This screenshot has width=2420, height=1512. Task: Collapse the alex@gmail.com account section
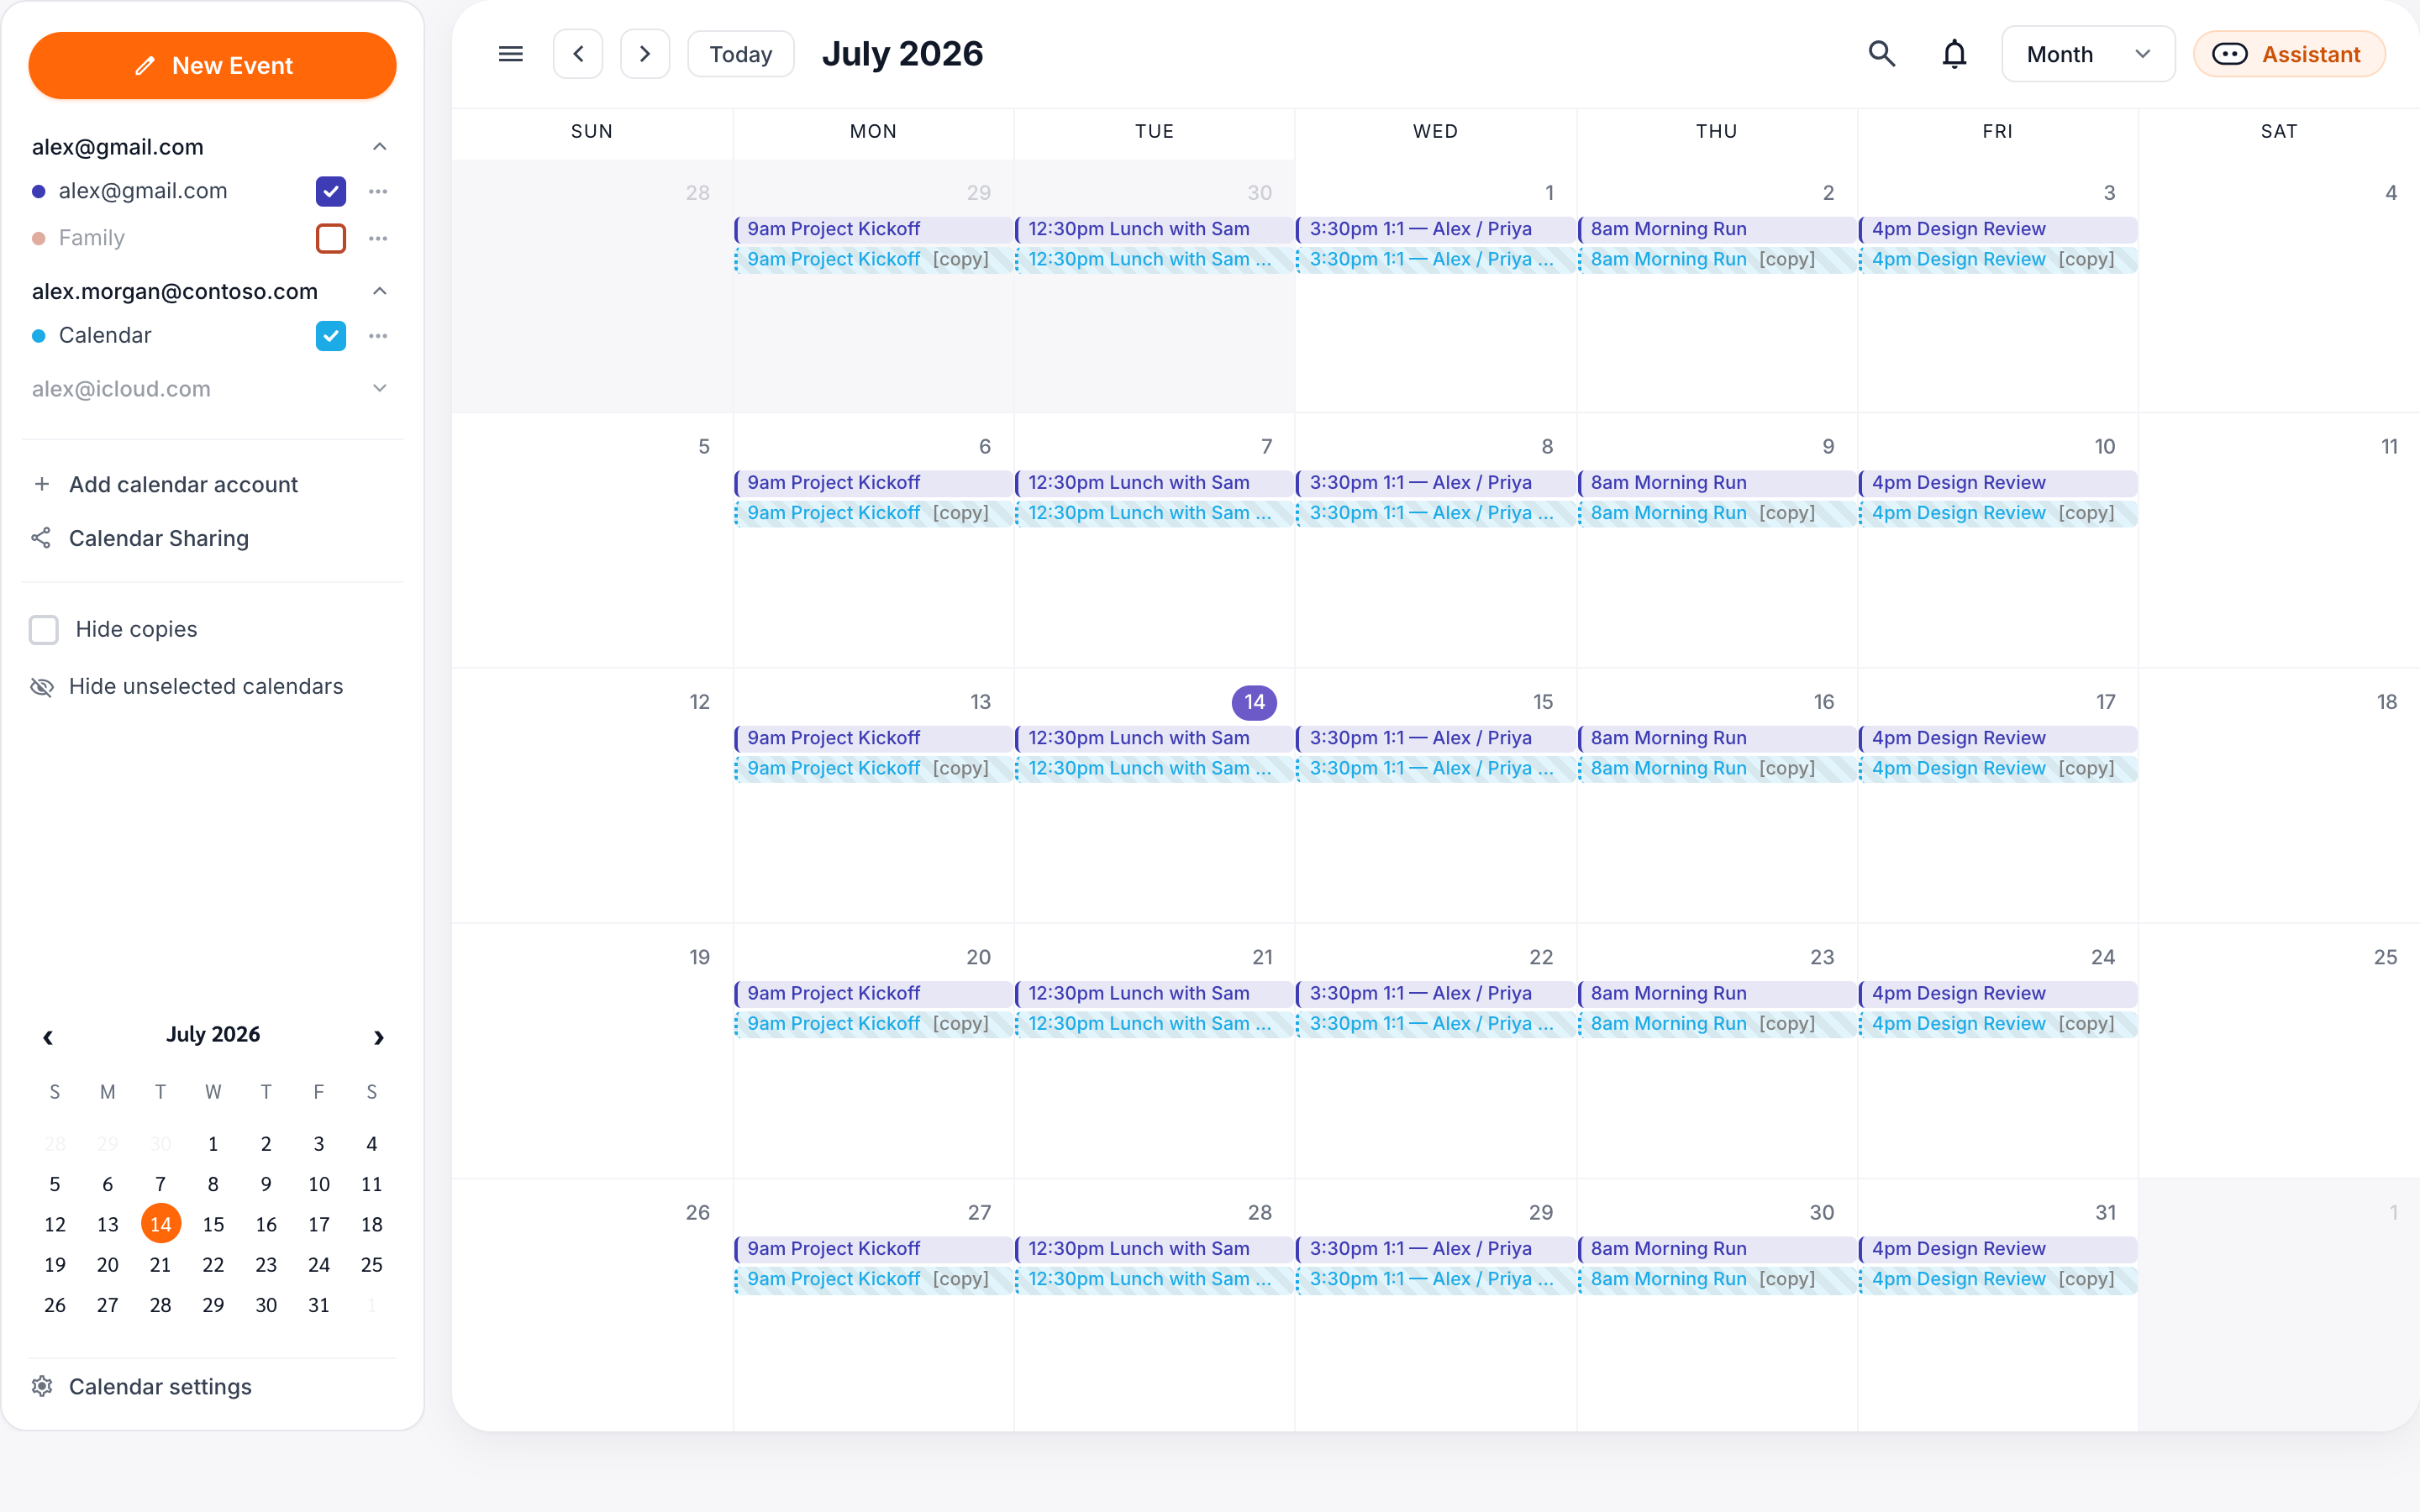380,147
